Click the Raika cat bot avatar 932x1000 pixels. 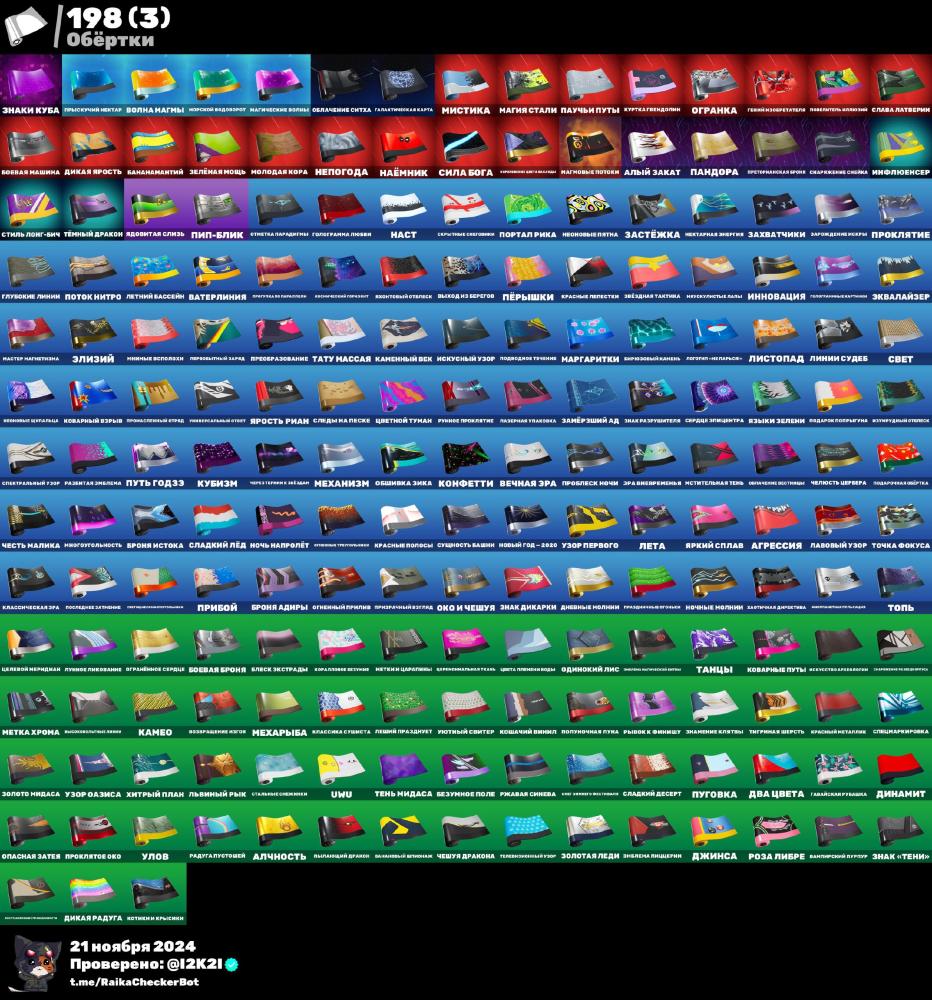[x=35, y=963]
